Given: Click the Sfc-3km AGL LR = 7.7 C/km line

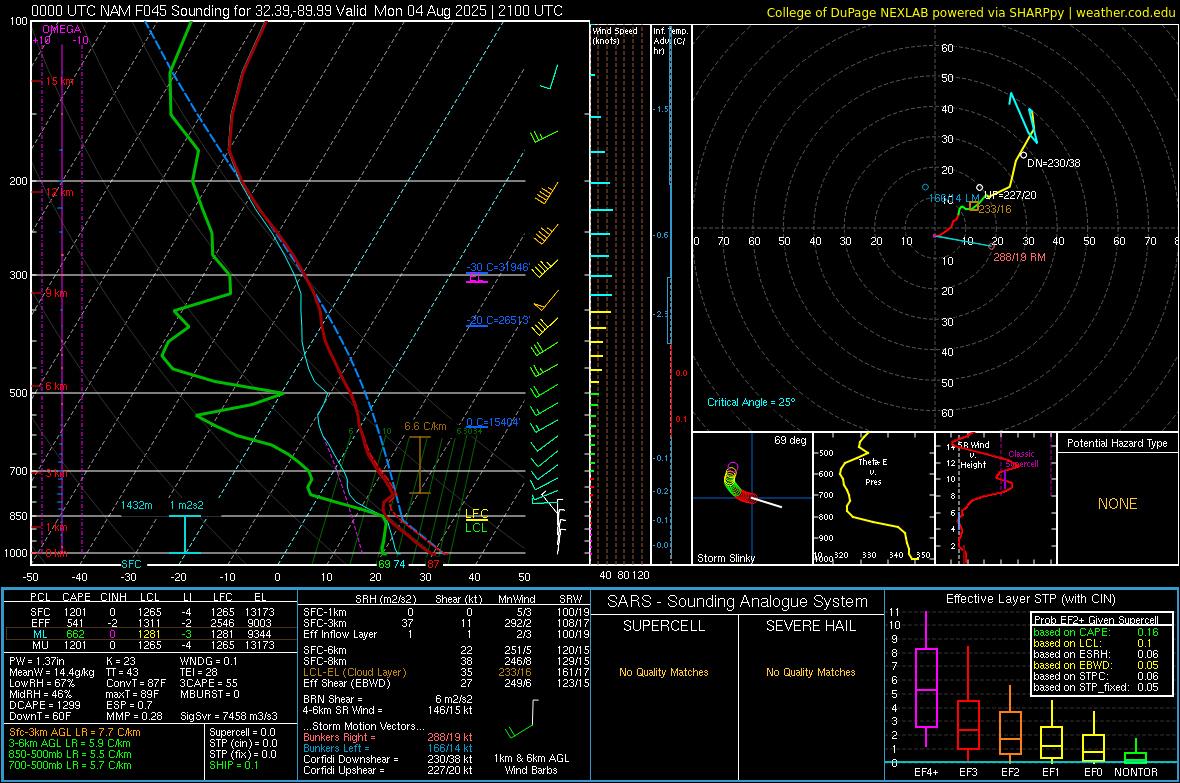Looking at the screenshot, I should [75, 732].
